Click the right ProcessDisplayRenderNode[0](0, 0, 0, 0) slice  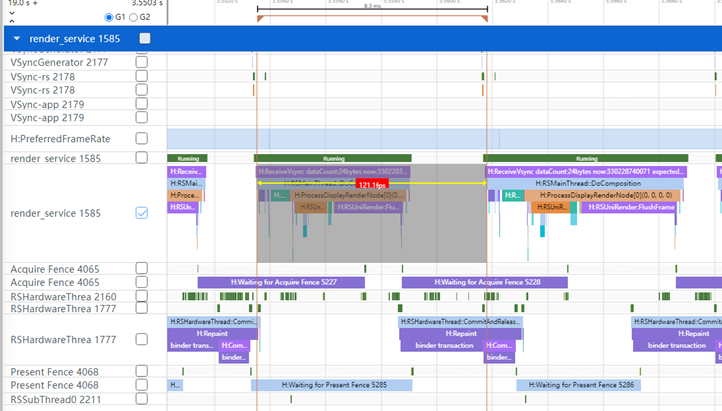tap(603, 195)
